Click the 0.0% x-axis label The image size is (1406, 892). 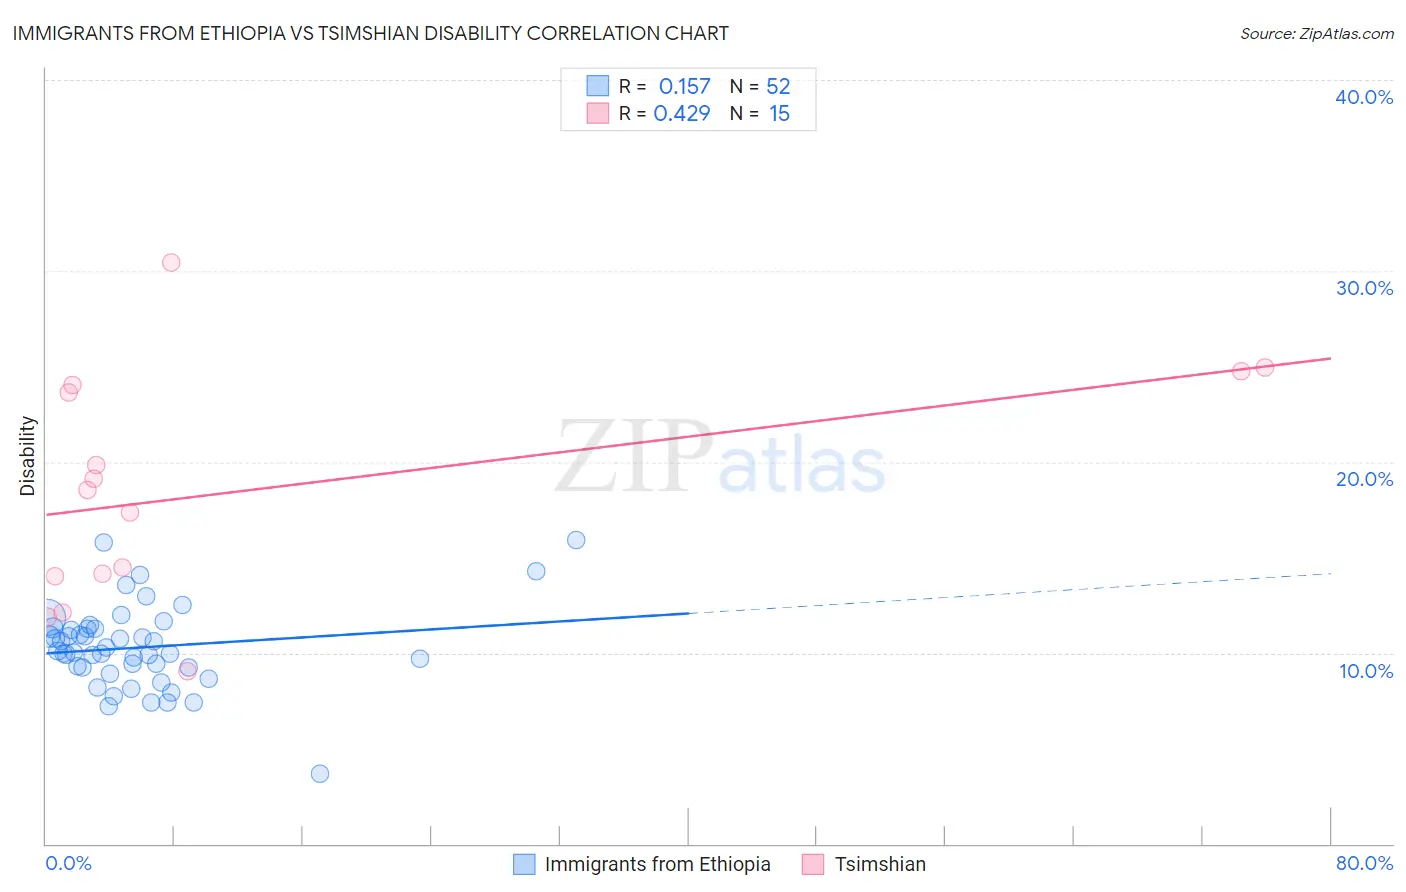[x=68, y=863]
